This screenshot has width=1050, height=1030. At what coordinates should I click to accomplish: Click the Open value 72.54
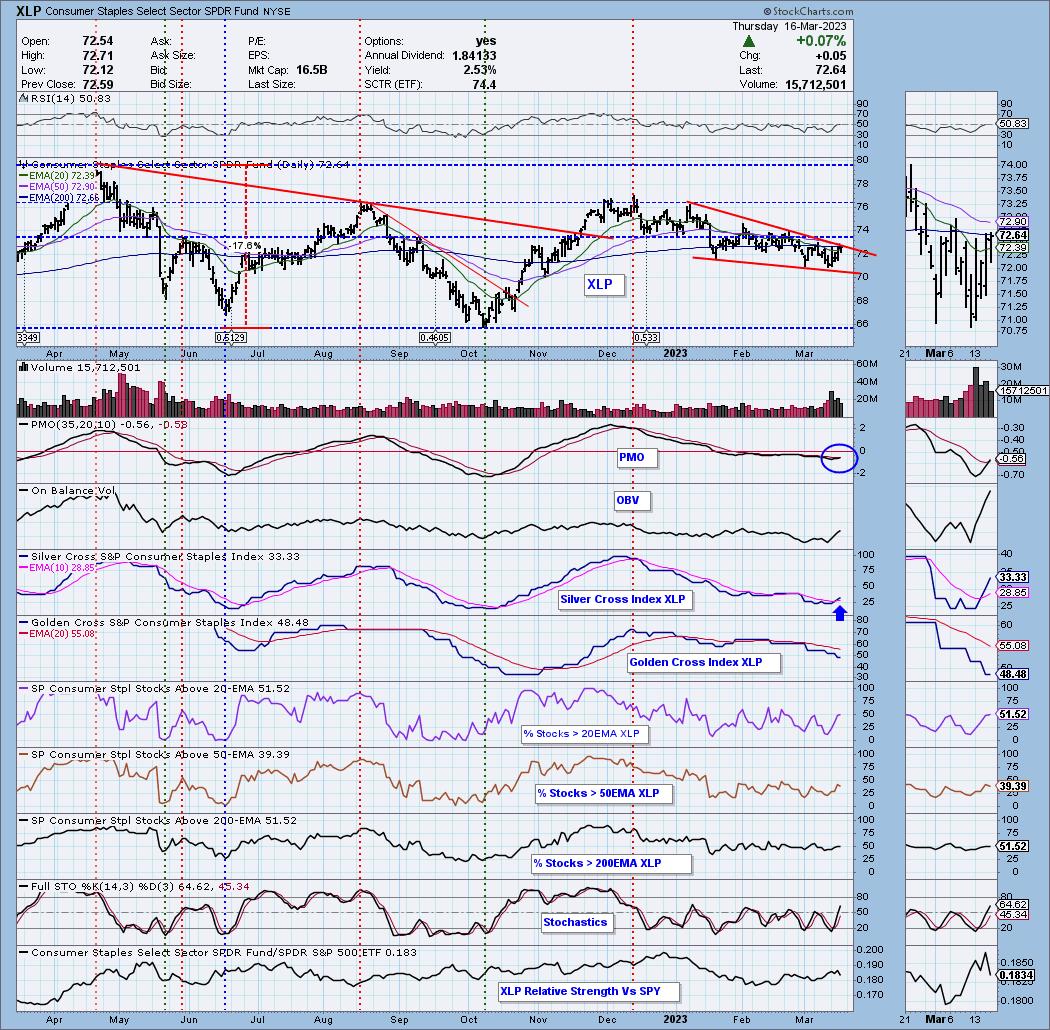tap(98, 42)
